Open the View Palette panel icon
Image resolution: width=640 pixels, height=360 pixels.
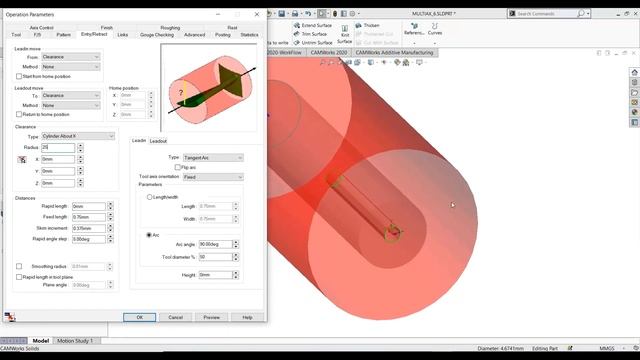634,102
